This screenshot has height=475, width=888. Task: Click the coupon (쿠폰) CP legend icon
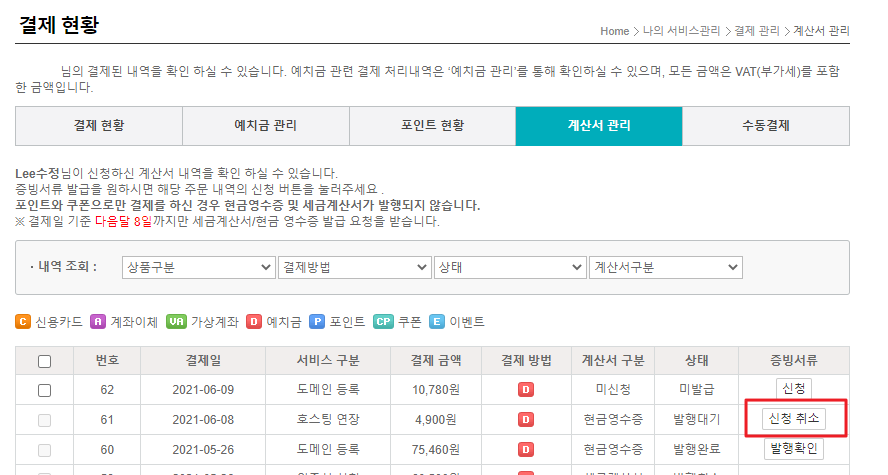pyautogui.click(x=383, y=322)
